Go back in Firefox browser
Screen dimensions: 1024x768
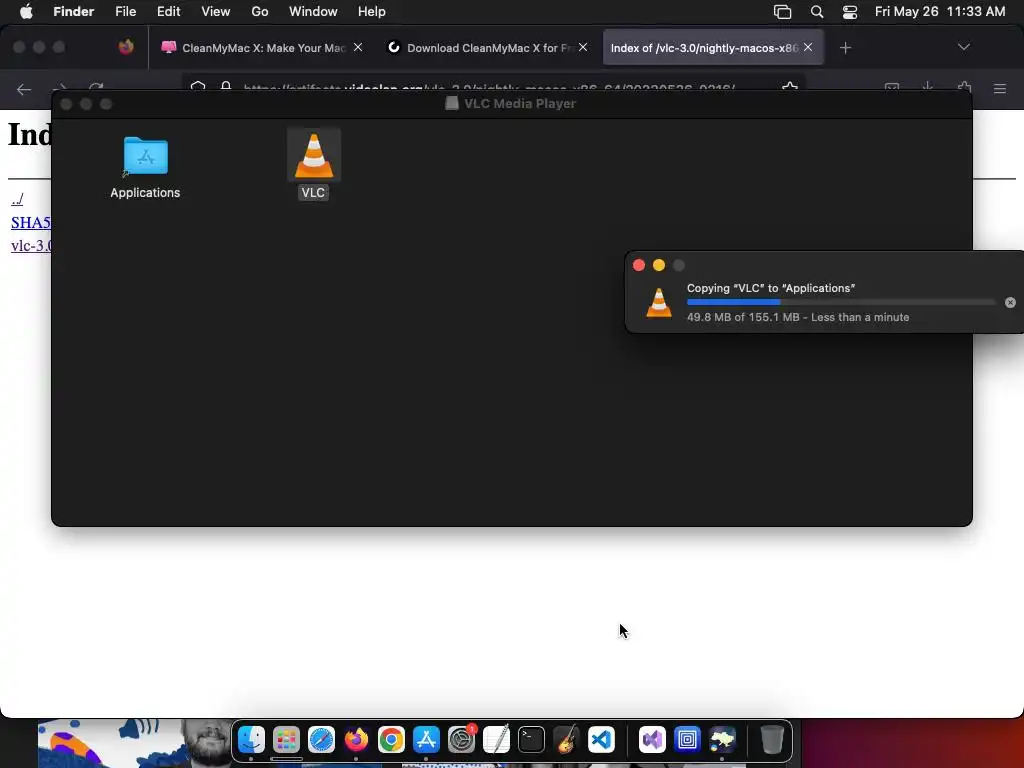24,89
